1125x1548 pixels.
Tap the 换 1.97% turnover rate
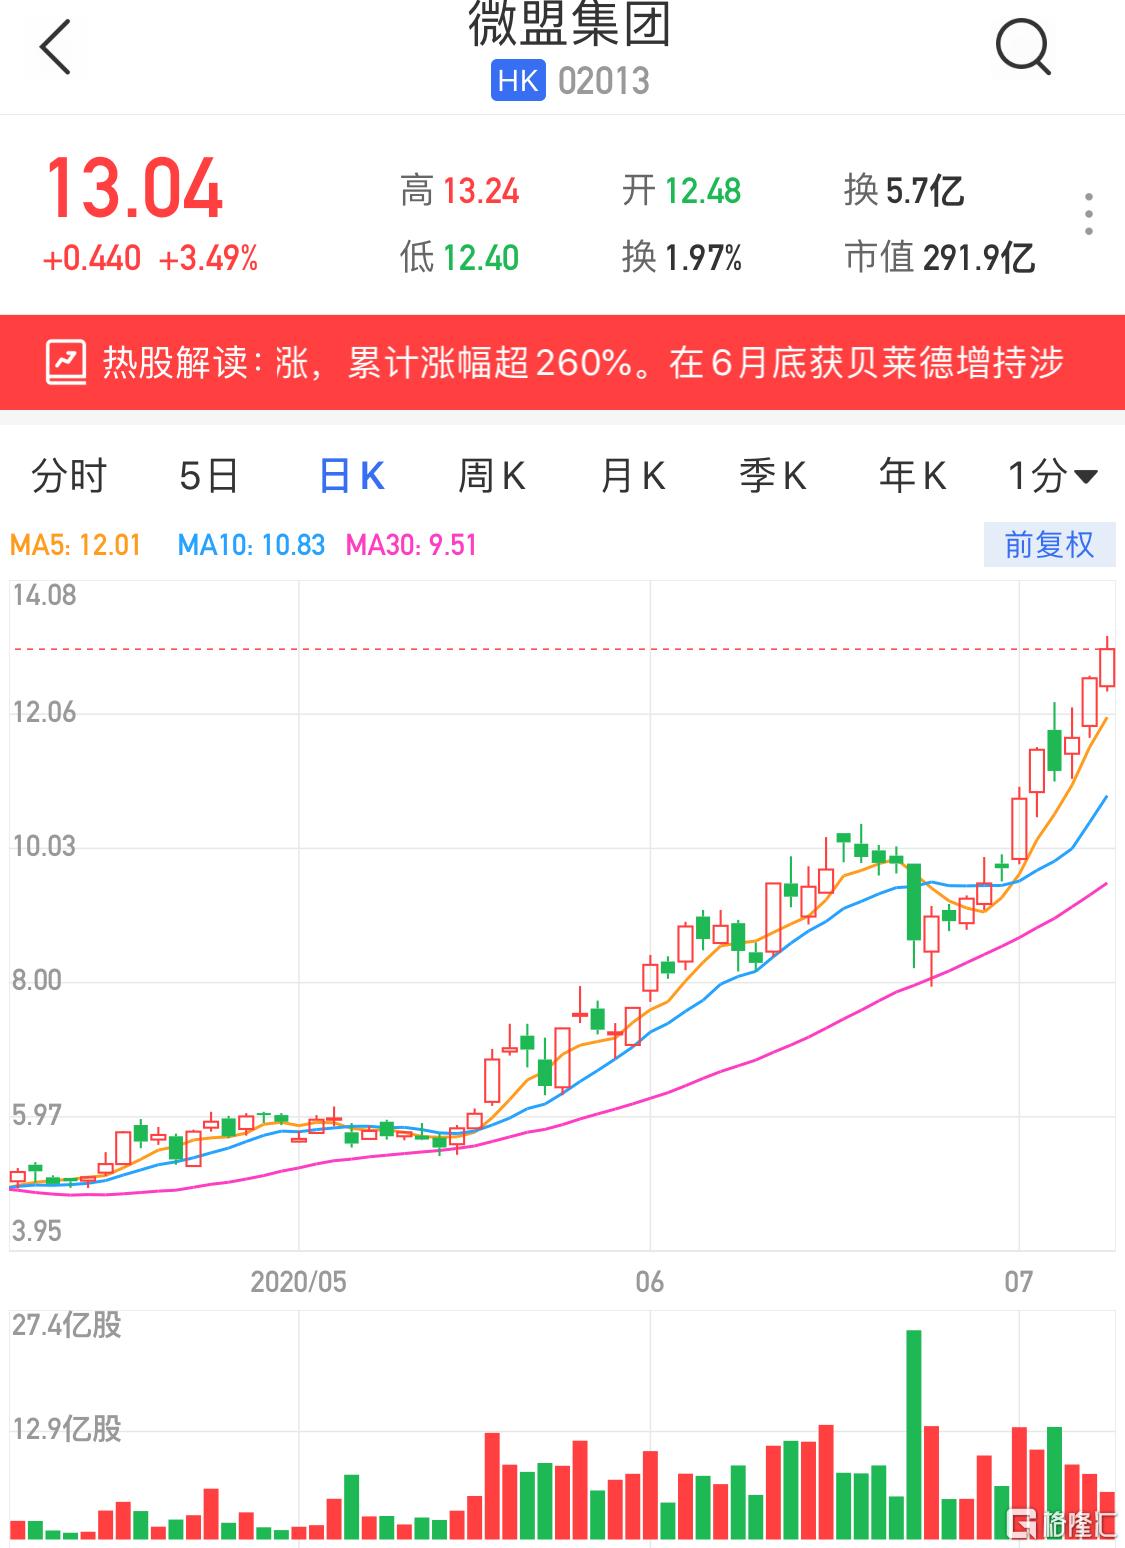682,258
